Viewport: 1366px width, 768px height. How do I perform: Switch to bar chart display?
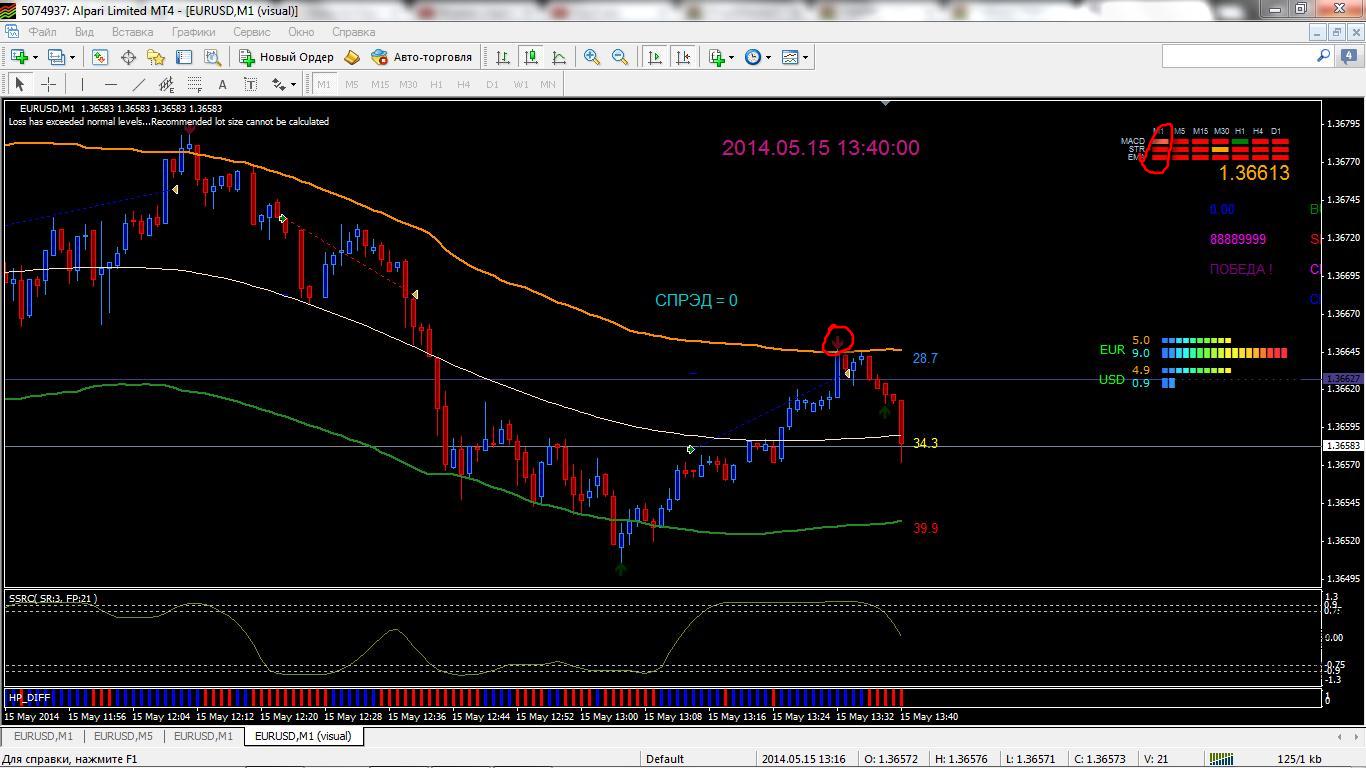(x=503, y=57)
